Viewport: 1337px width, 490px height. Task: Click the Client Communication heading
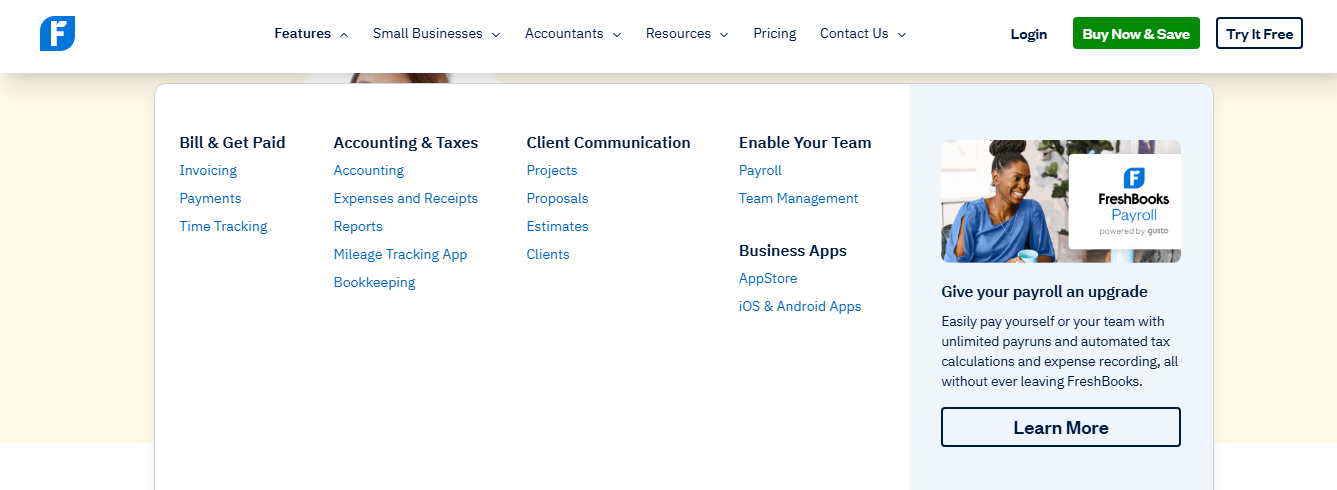coord(608,142)
